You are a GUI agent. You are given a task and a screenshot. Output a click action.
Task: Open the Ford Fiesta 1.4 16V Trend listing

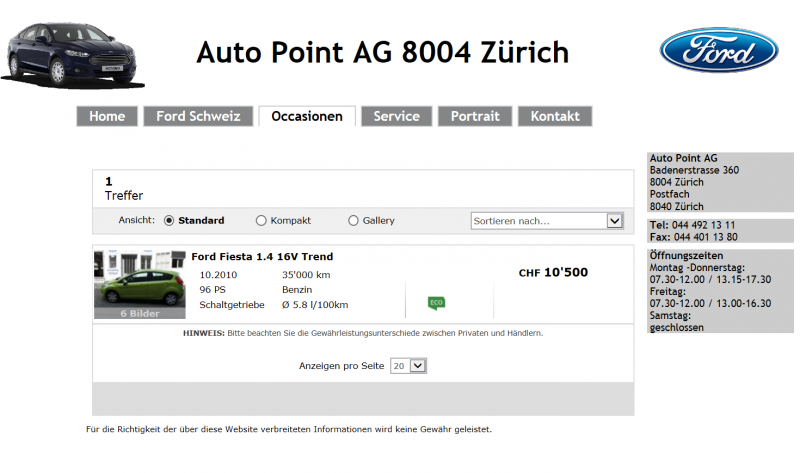coord(262,257)
